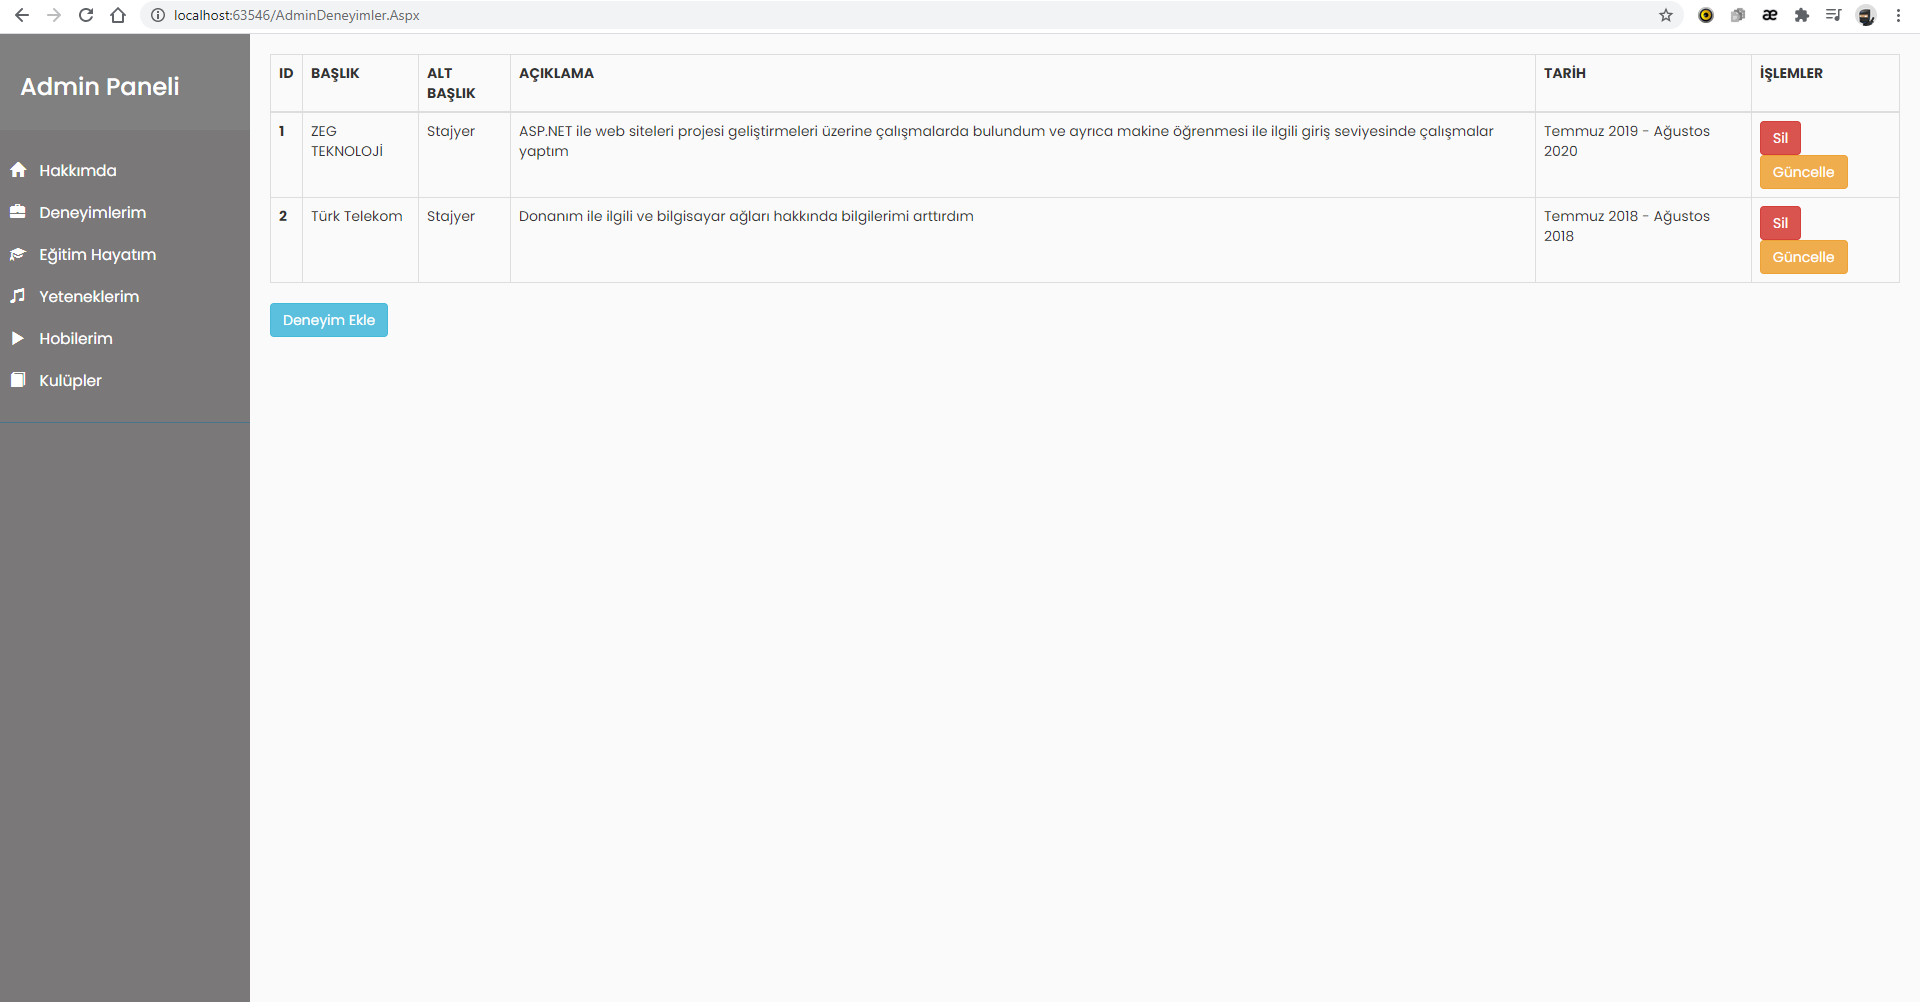Click the play icon beside Hobilerim
This screenshot has width=1920, height=1002.
click(x=18, y=338)
